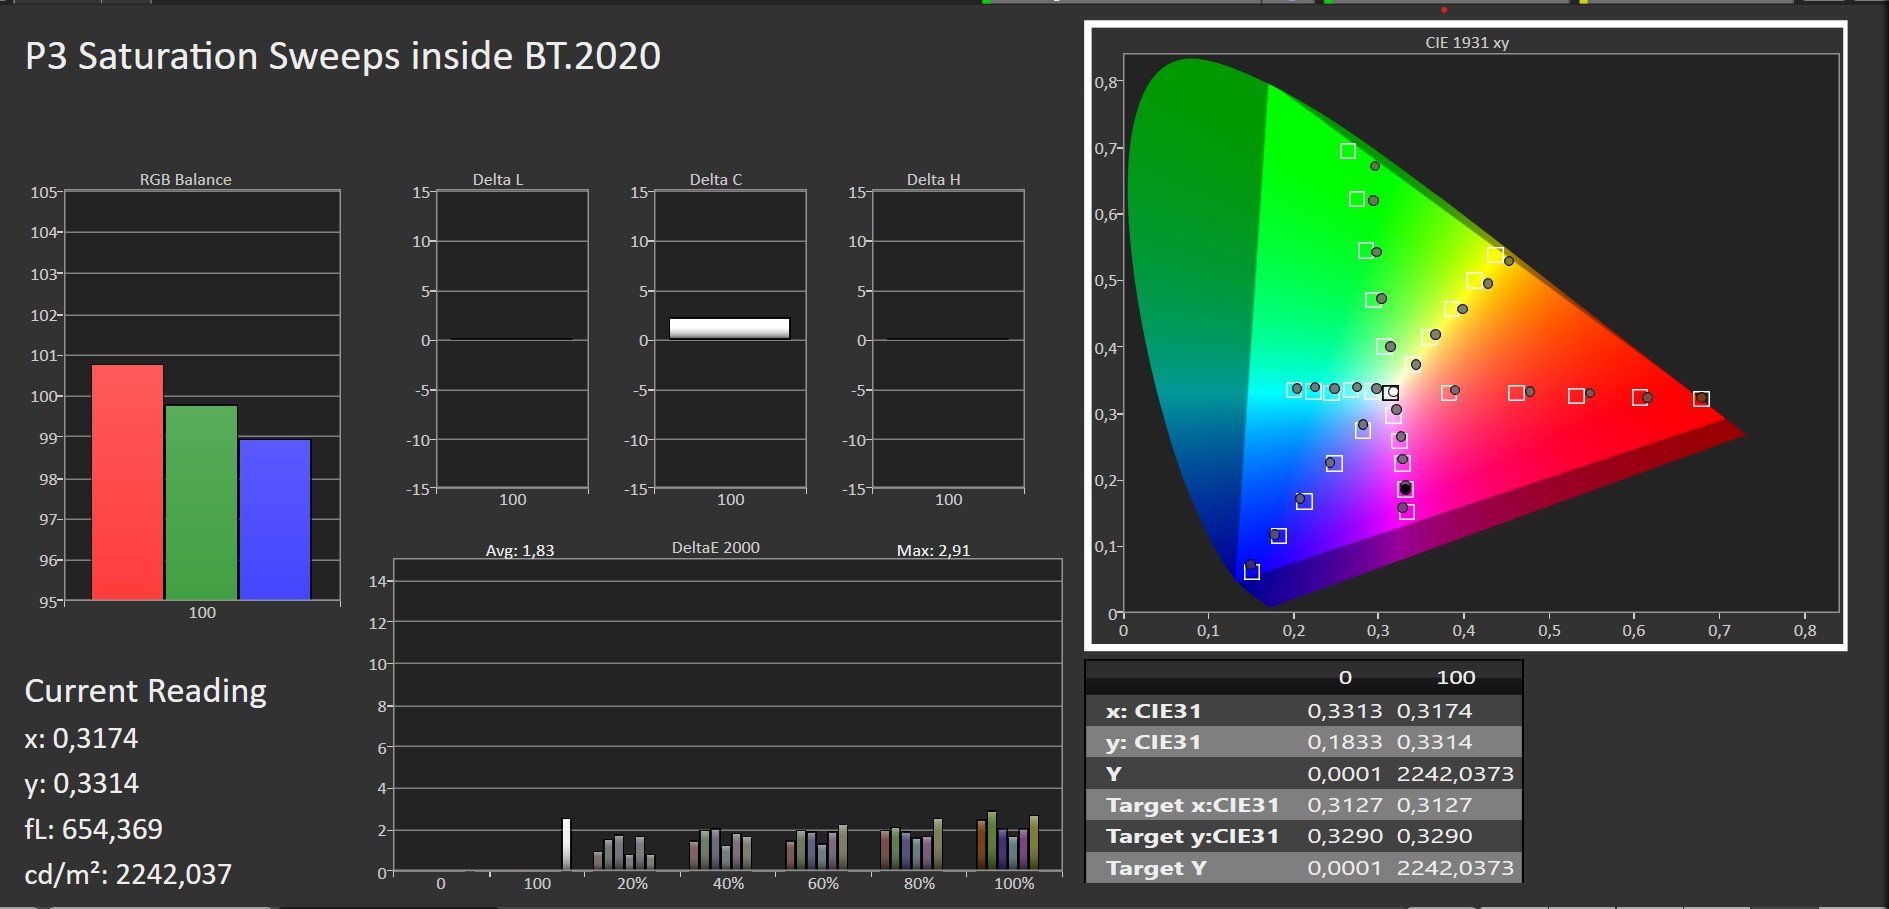1889x909 pixels.
Task: Select the Target y:CIE31 row label
Action: (x=1192, y=836)
